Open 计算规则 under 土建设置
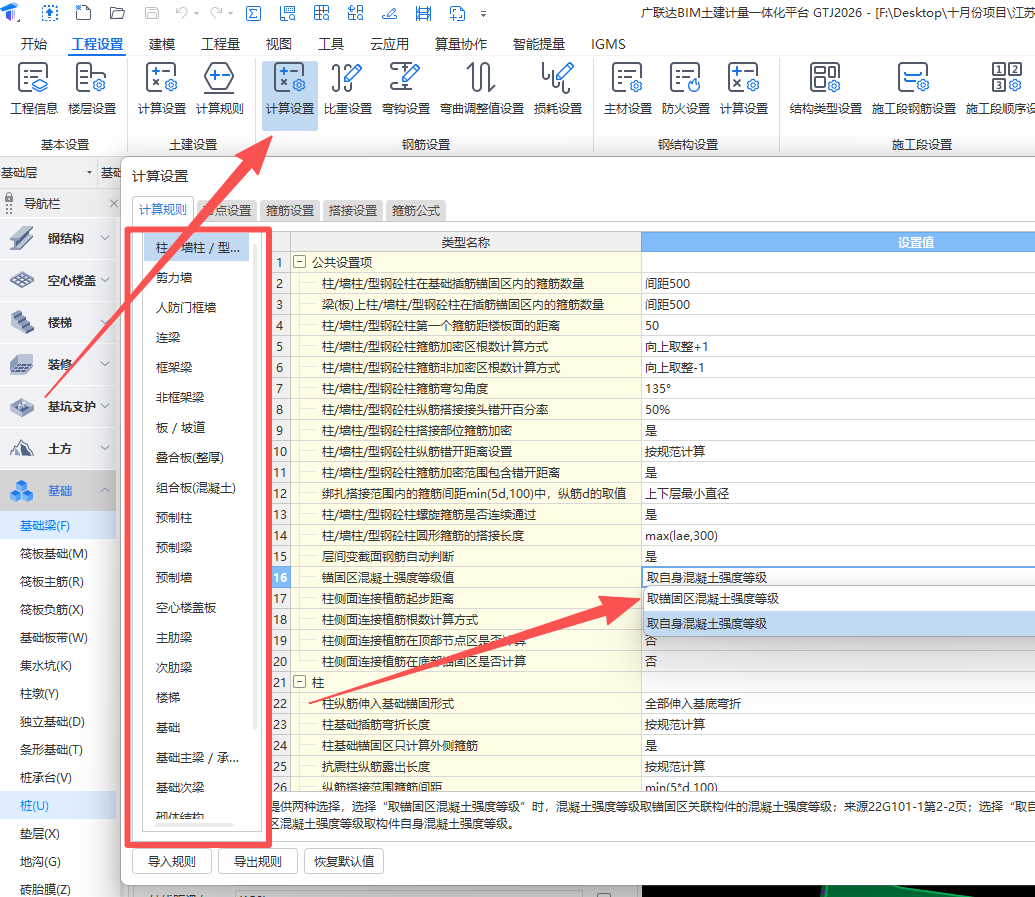Image resolution: width=1035 pixels, height=897 pixels. click(x=220, y=89)
